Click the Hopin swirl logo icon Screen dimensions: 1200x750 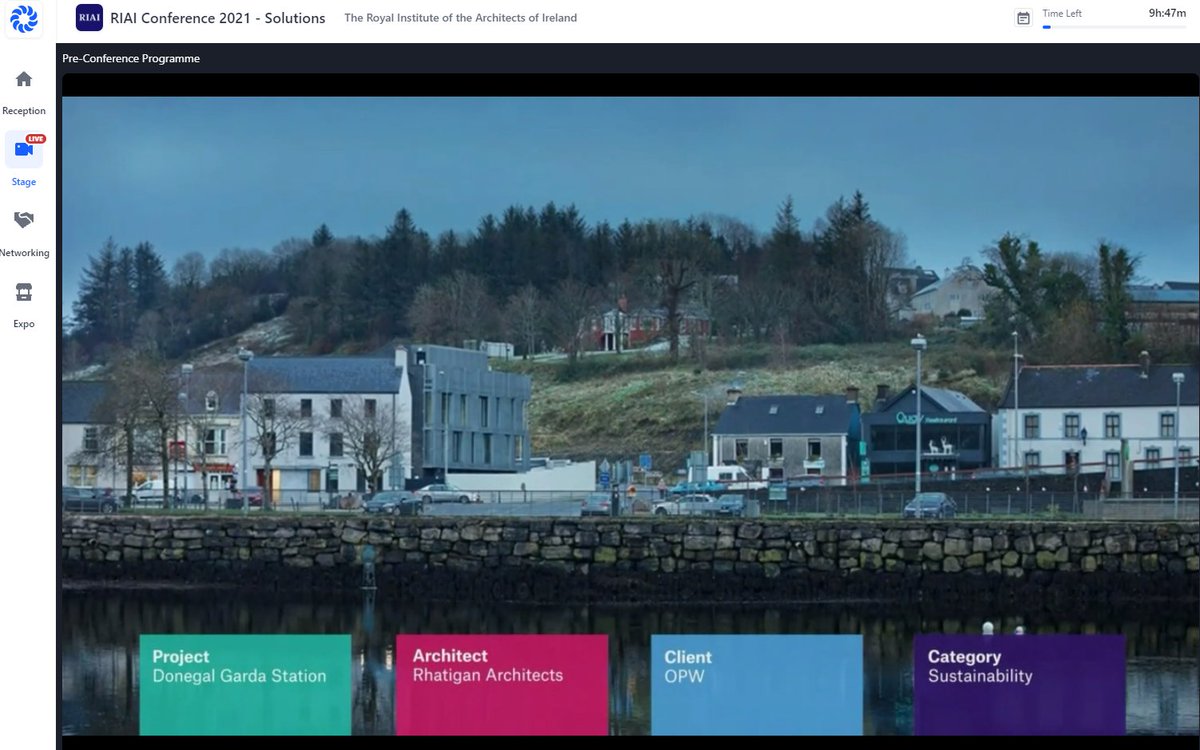pyautogui.click(x=23, y=18)
